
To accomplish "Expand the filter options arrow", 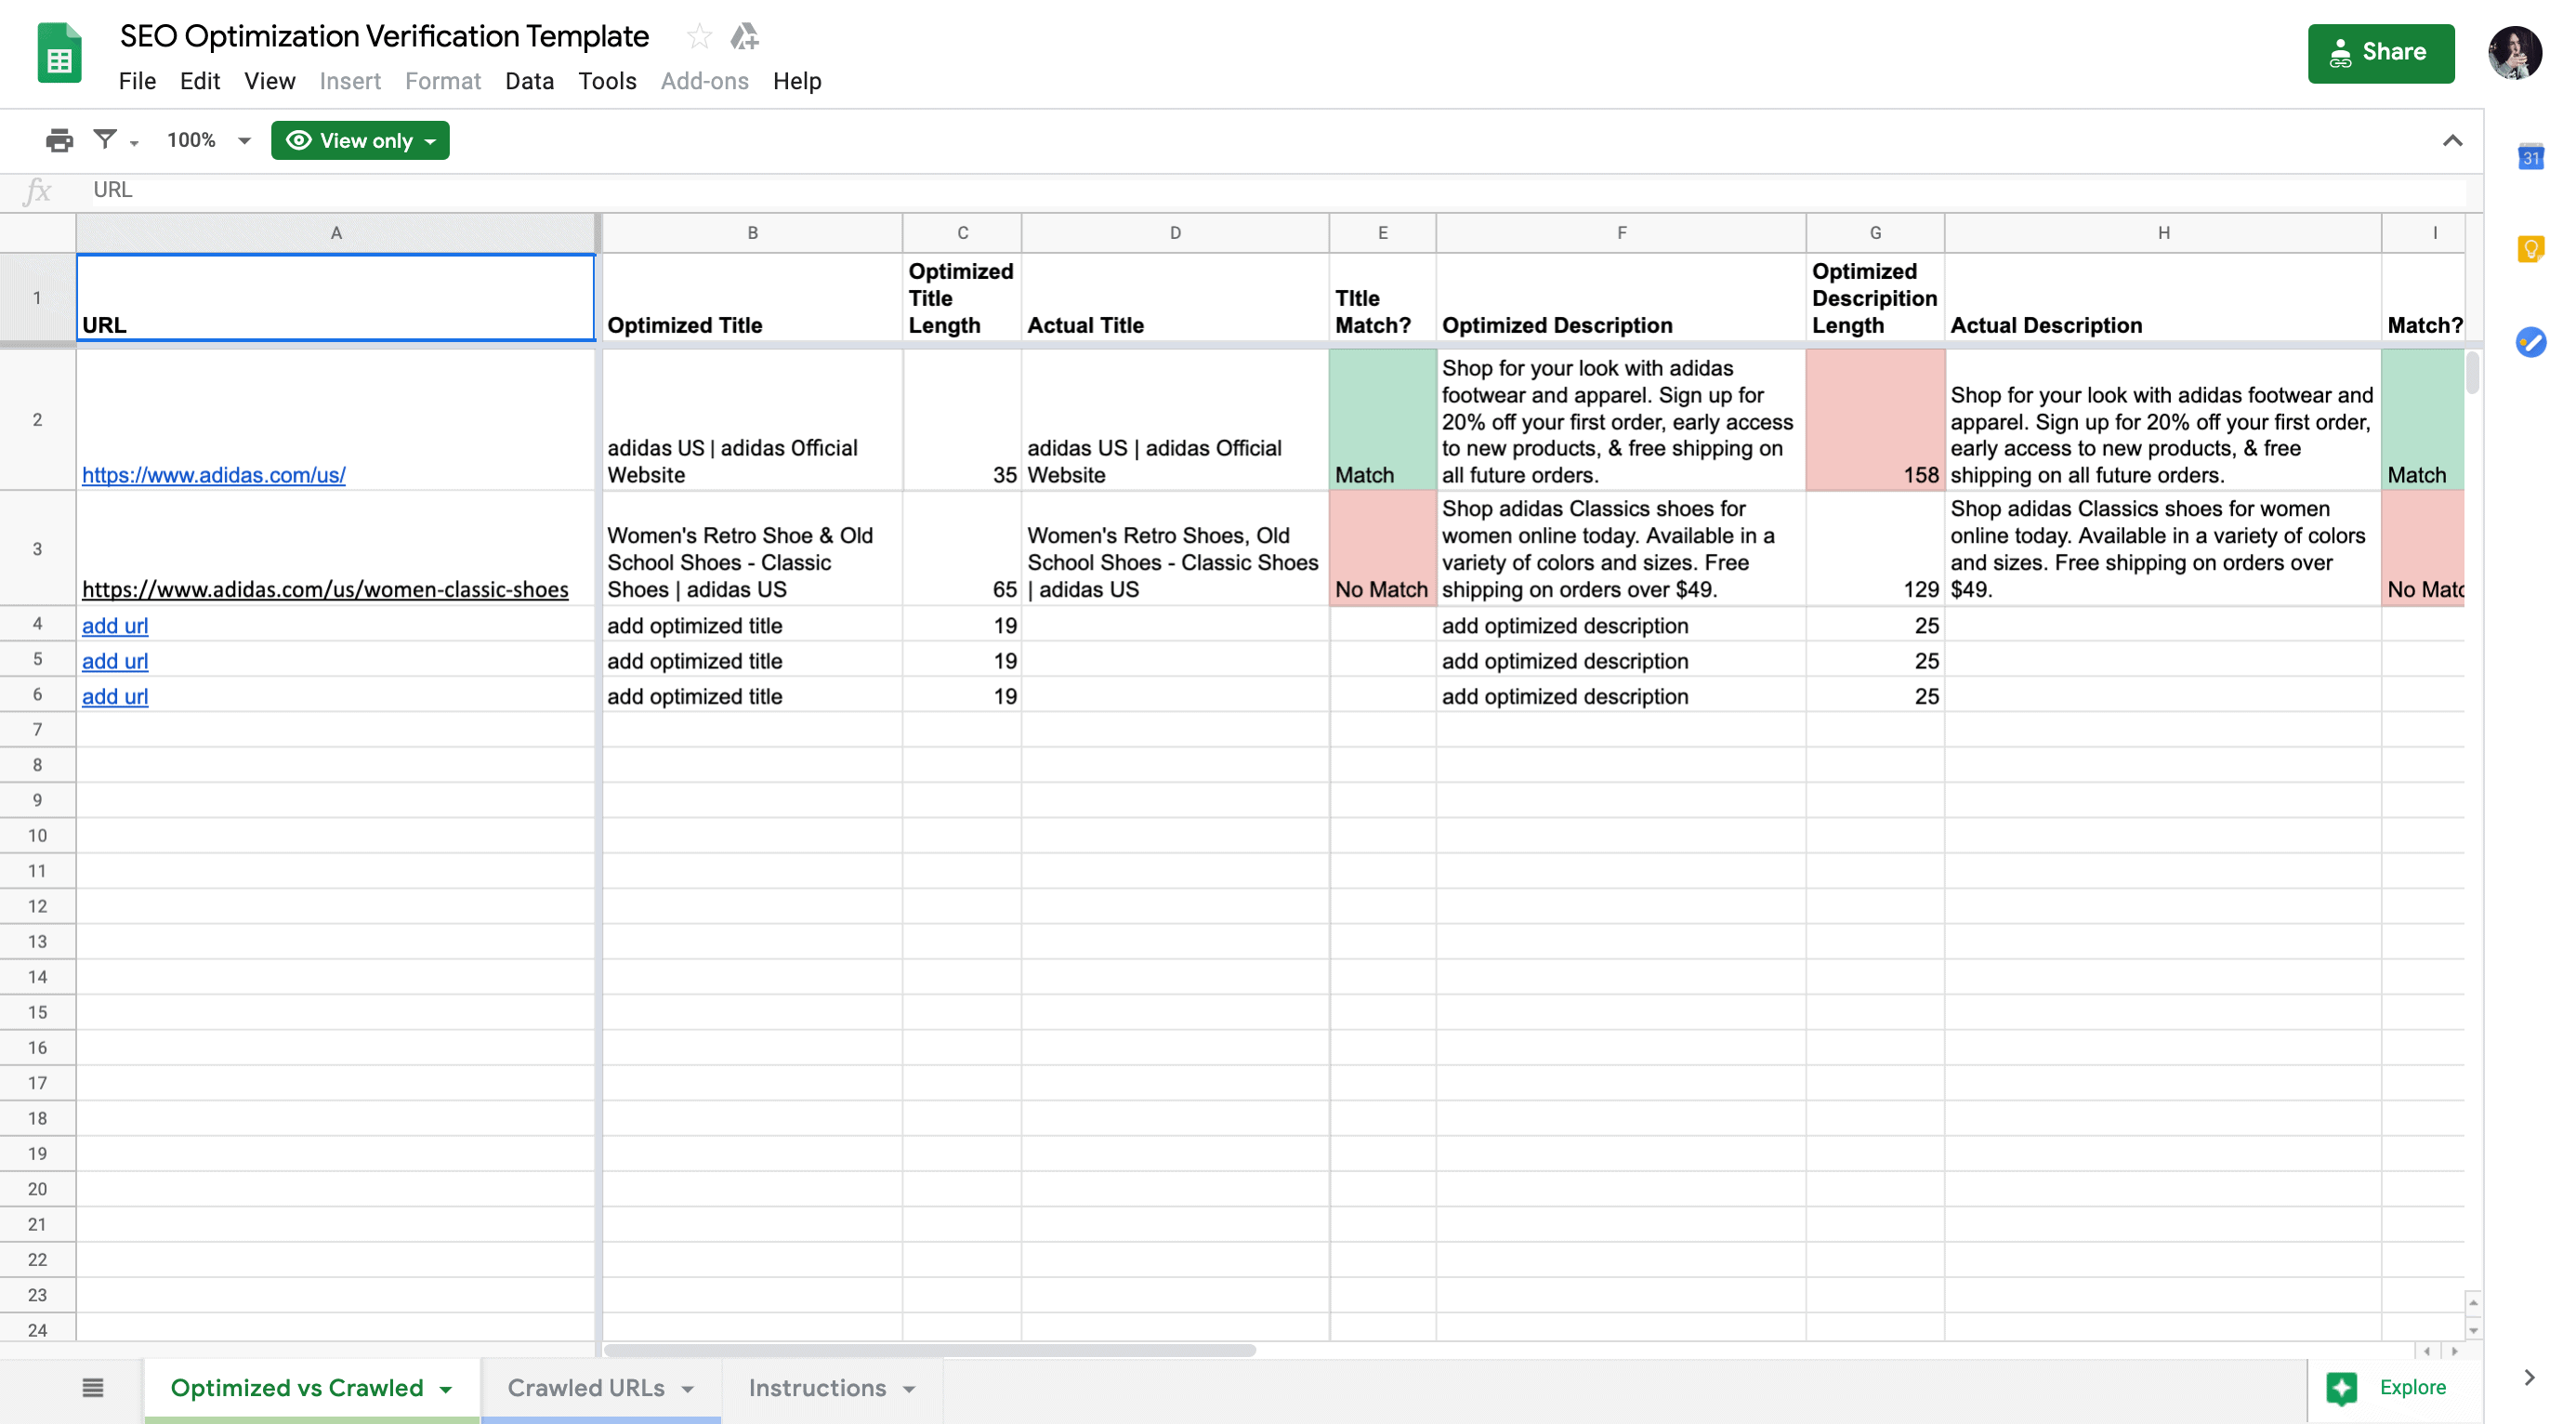I will pyautogui.click(x=134, y=143).
